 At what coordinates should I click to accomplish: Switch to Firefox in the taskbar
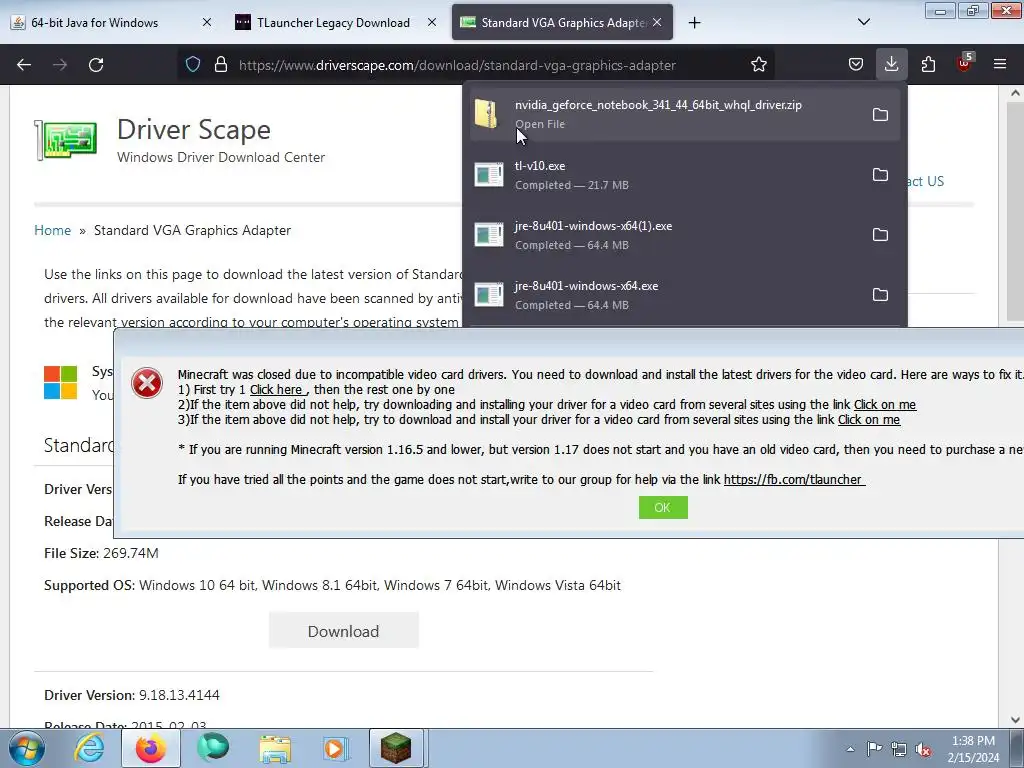151,749
